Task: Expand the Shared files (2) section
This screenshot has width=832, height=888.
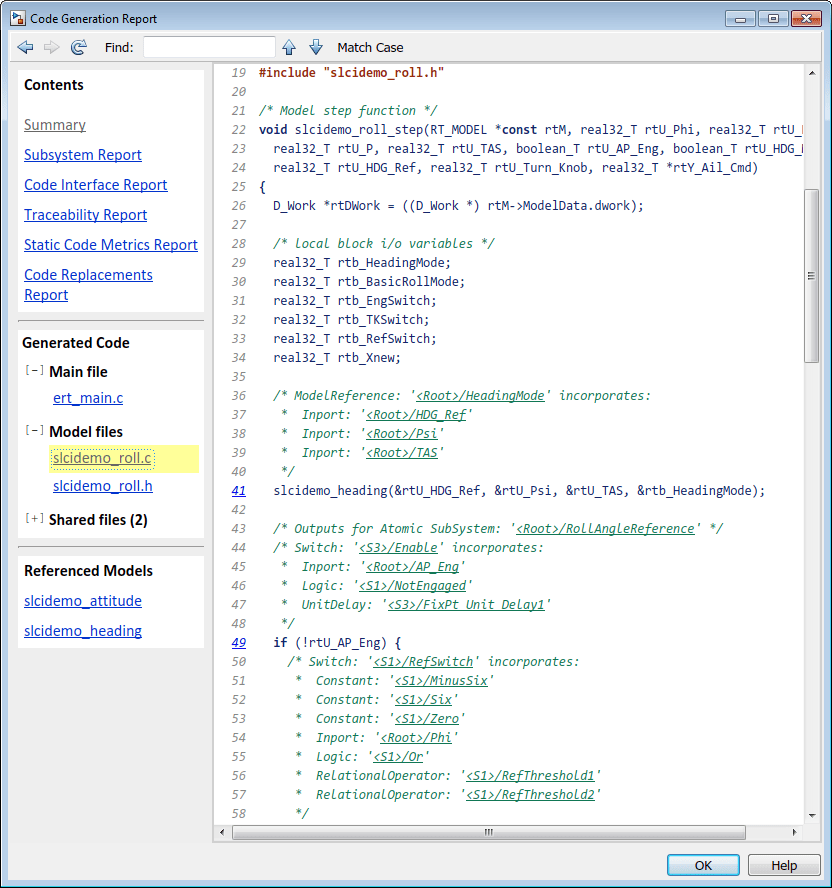Action: point(35,519)
